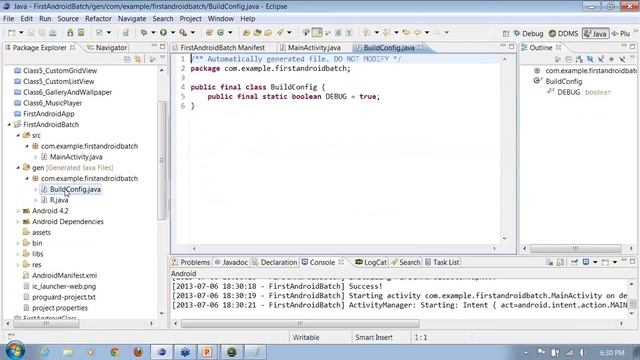
Task: Expand the bin folder
Action: (x=18, y=243)
